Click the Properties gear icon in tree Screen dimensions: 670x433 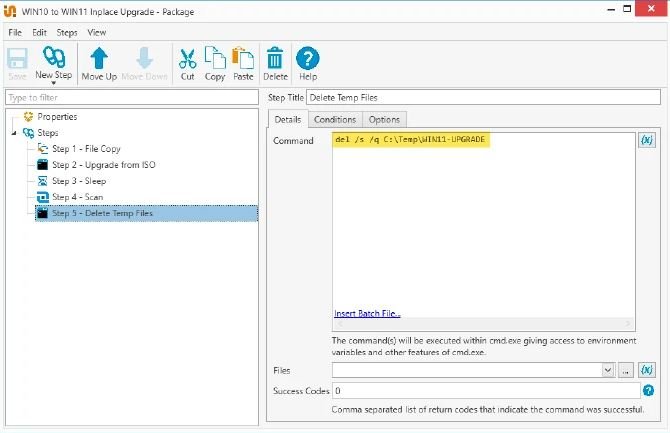coord(28,116)
